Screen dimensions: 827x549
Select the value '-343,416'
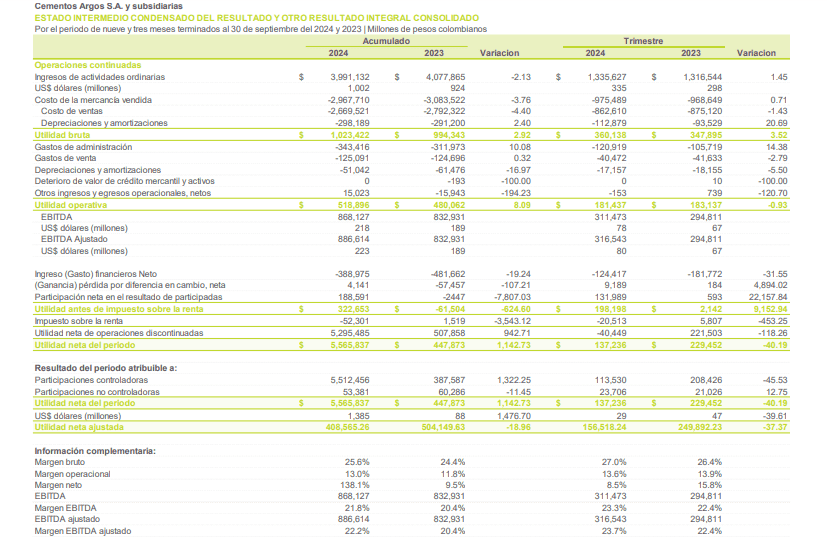pyautogui.click(x=352, y=147)
